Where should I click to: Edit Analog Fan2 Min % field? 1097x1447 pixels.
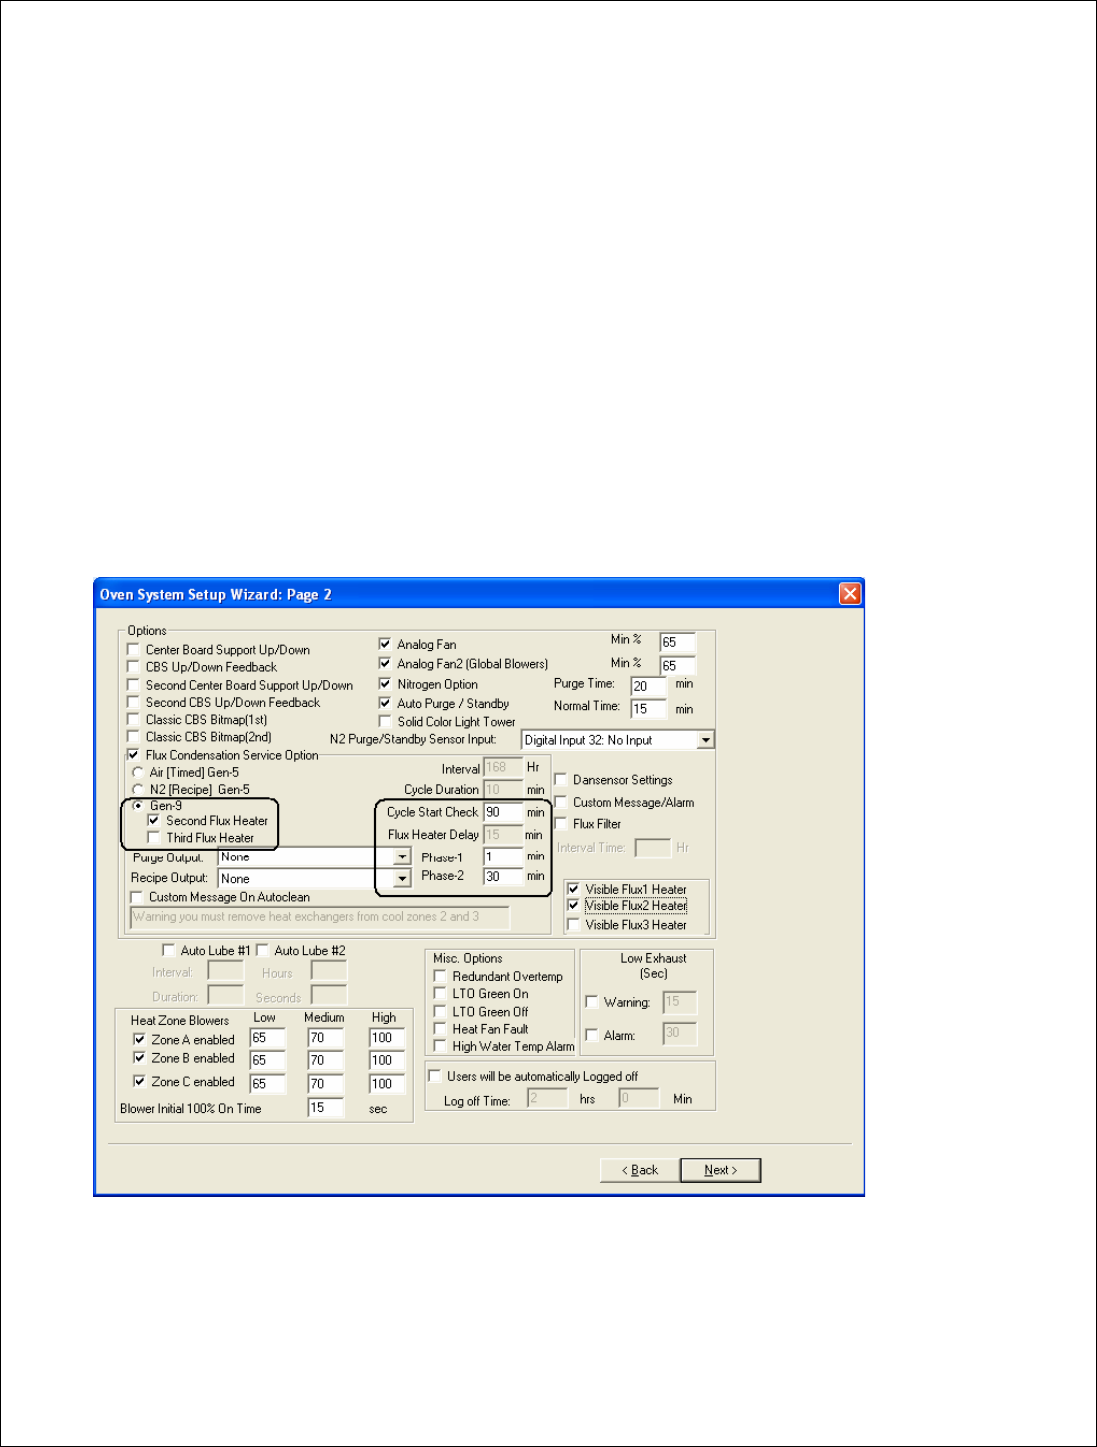677,665
